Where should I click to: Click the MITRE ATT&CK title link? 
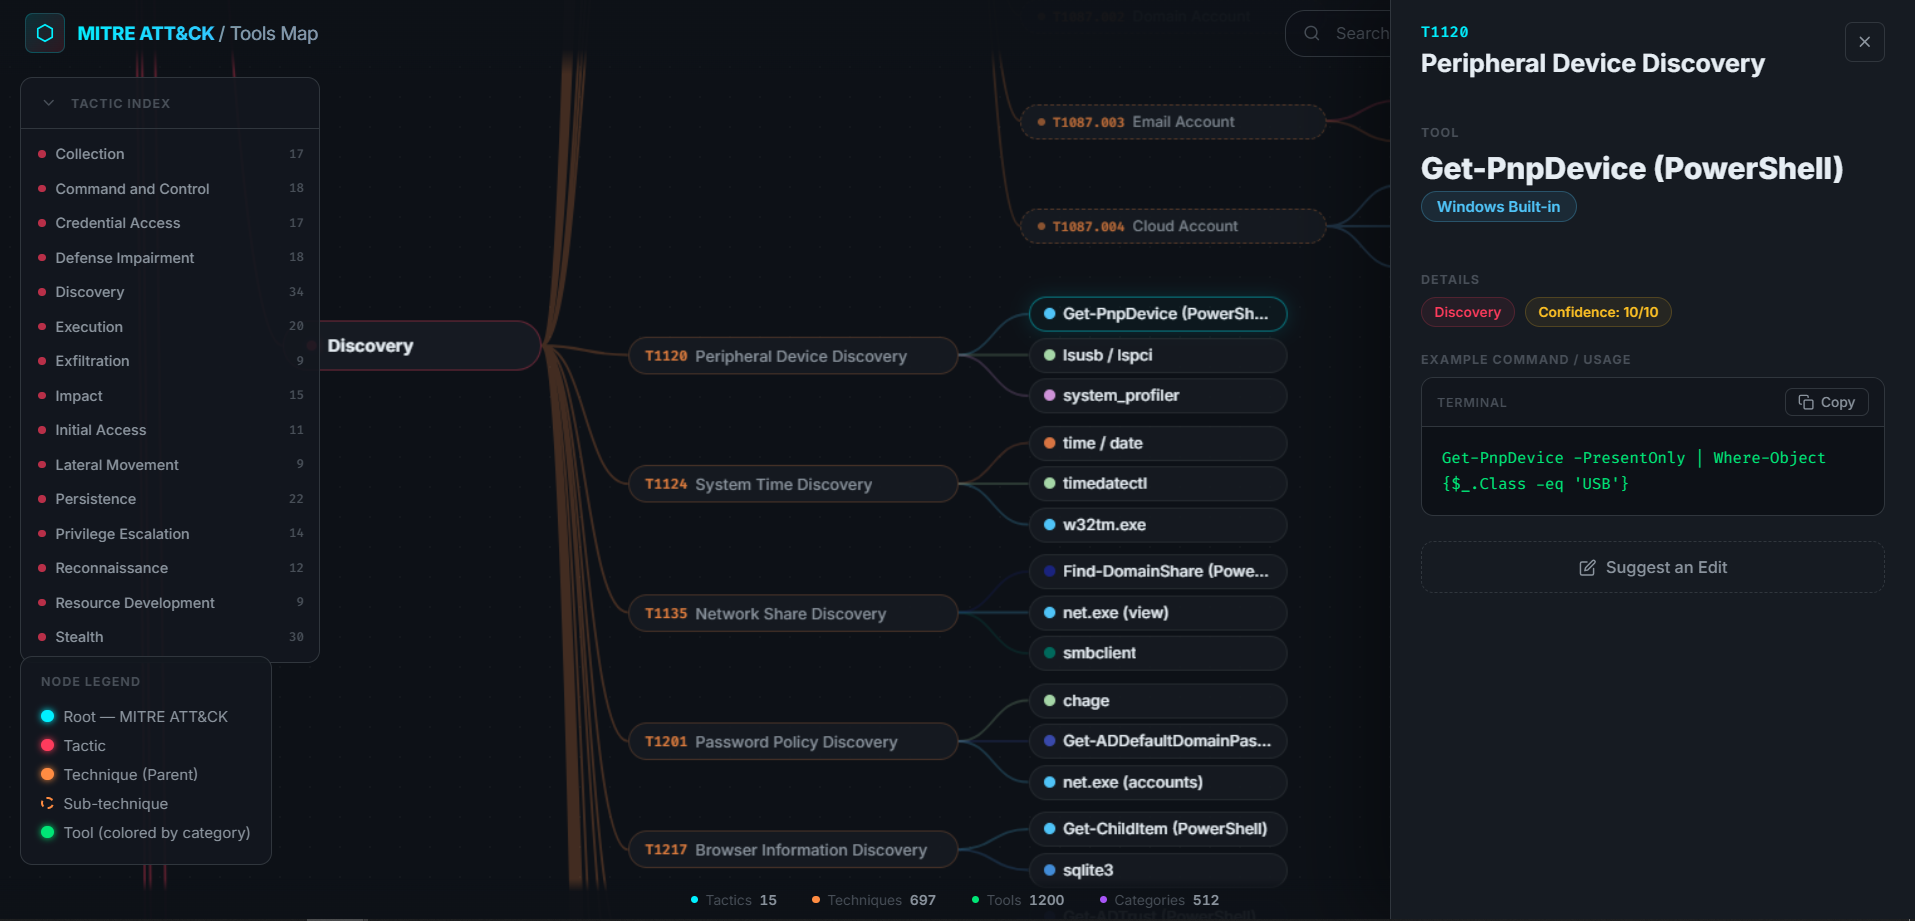pos(146,33)
